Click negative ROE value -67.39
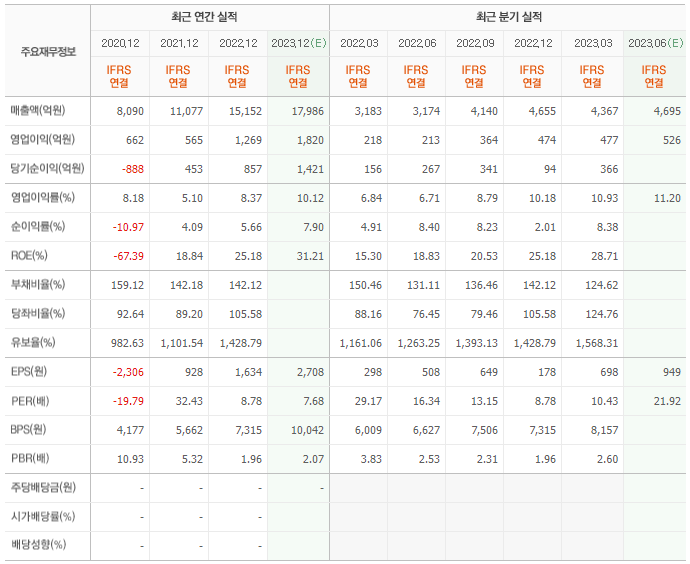The height and width of the screenshot is (564, 690). [x=128, y=256]
